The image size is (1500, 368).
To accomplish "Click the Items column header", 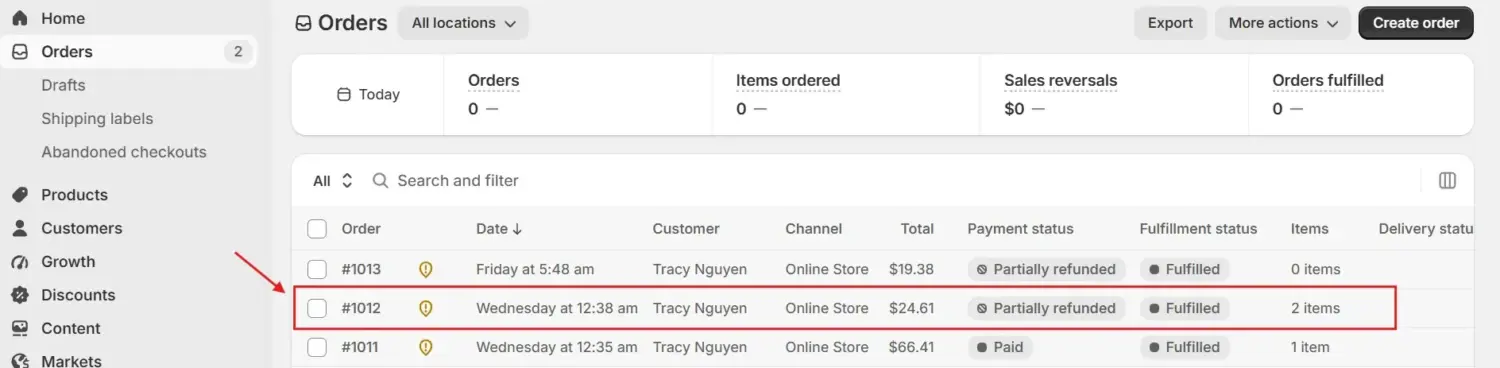I will tap(1309, 229).
